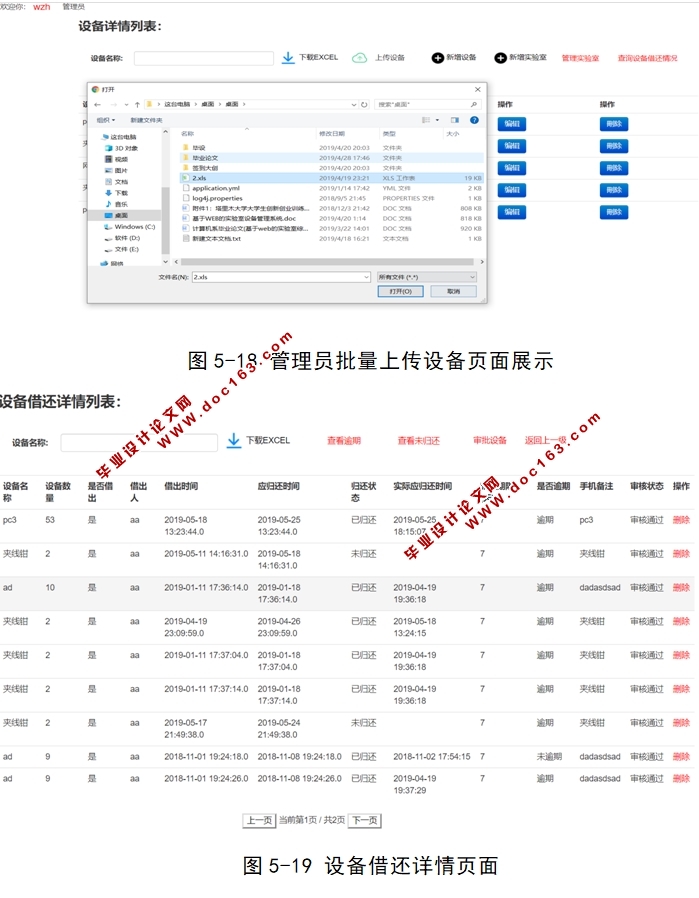Select 文档 folder in dialog sidebar

pyautogui.click(x=117, y=182)
